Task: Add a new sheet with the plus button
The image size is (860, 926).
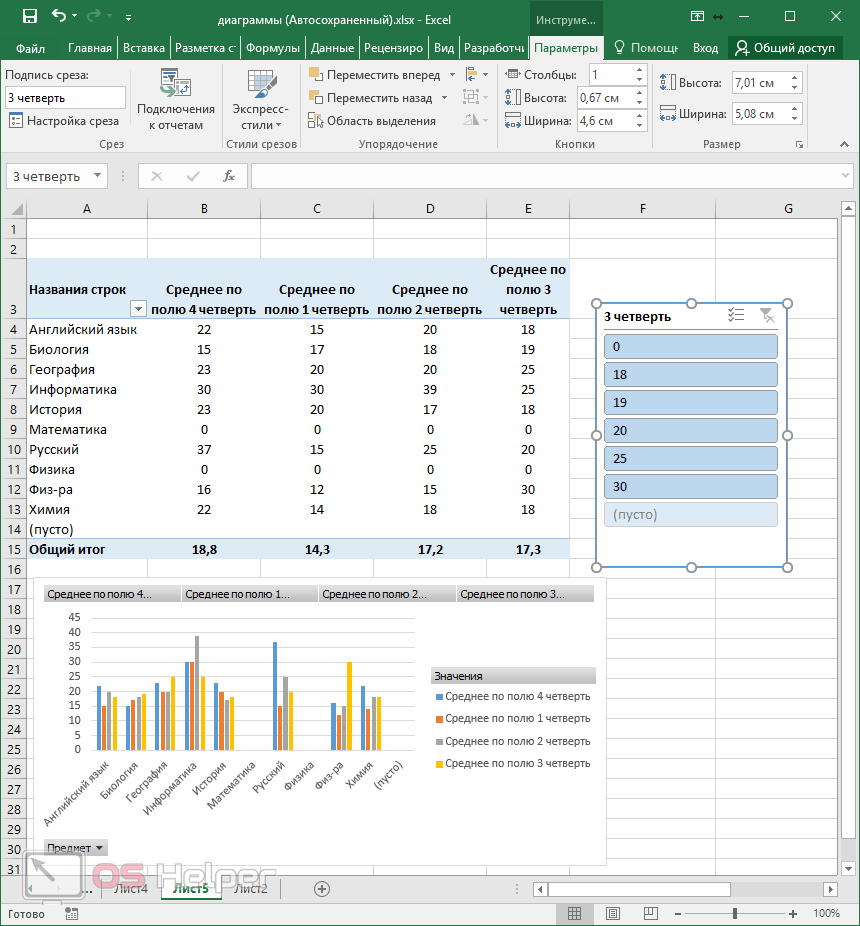Action: click(322, 888)
